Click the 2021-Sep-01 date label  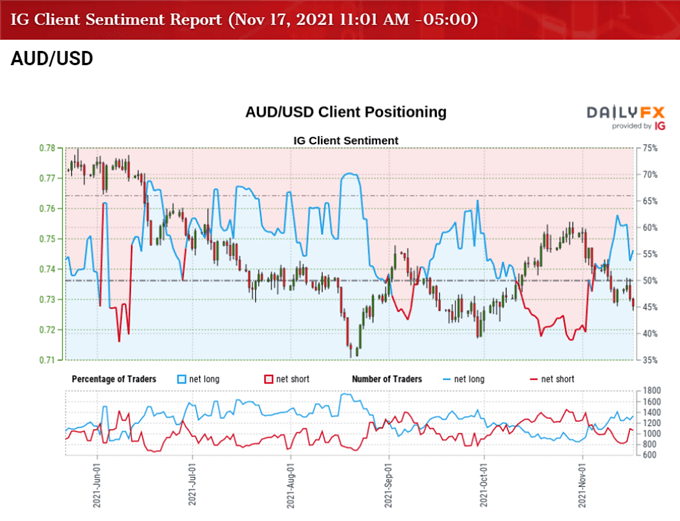[x=388, y=485]
